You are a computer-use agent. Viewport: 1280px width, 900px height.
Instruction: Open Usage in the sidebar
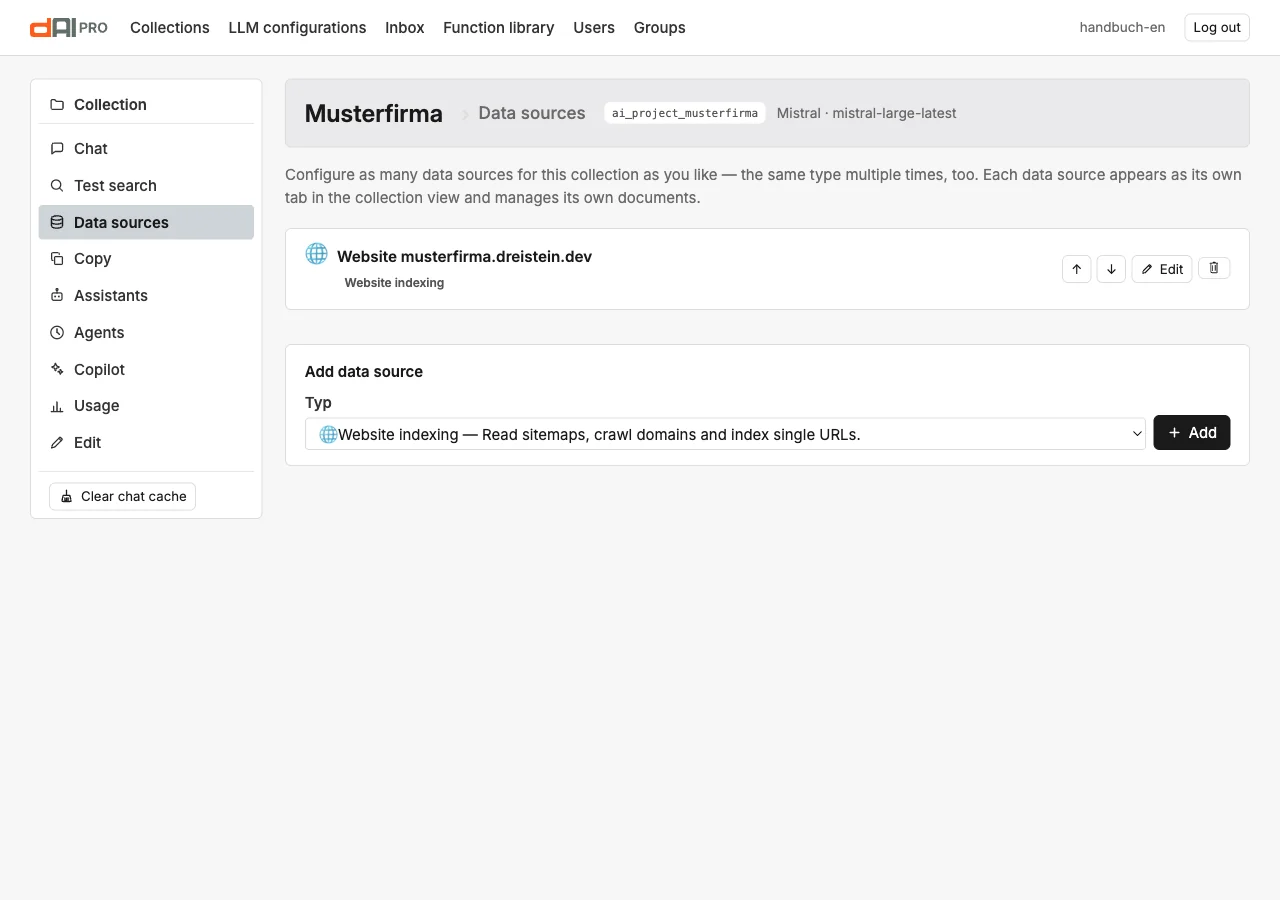[146, 406]
